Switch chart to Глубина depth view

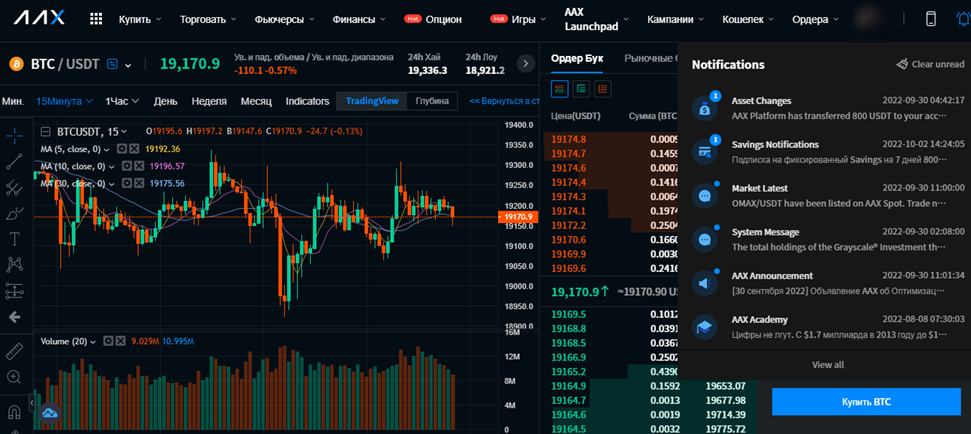pos(432,101)
